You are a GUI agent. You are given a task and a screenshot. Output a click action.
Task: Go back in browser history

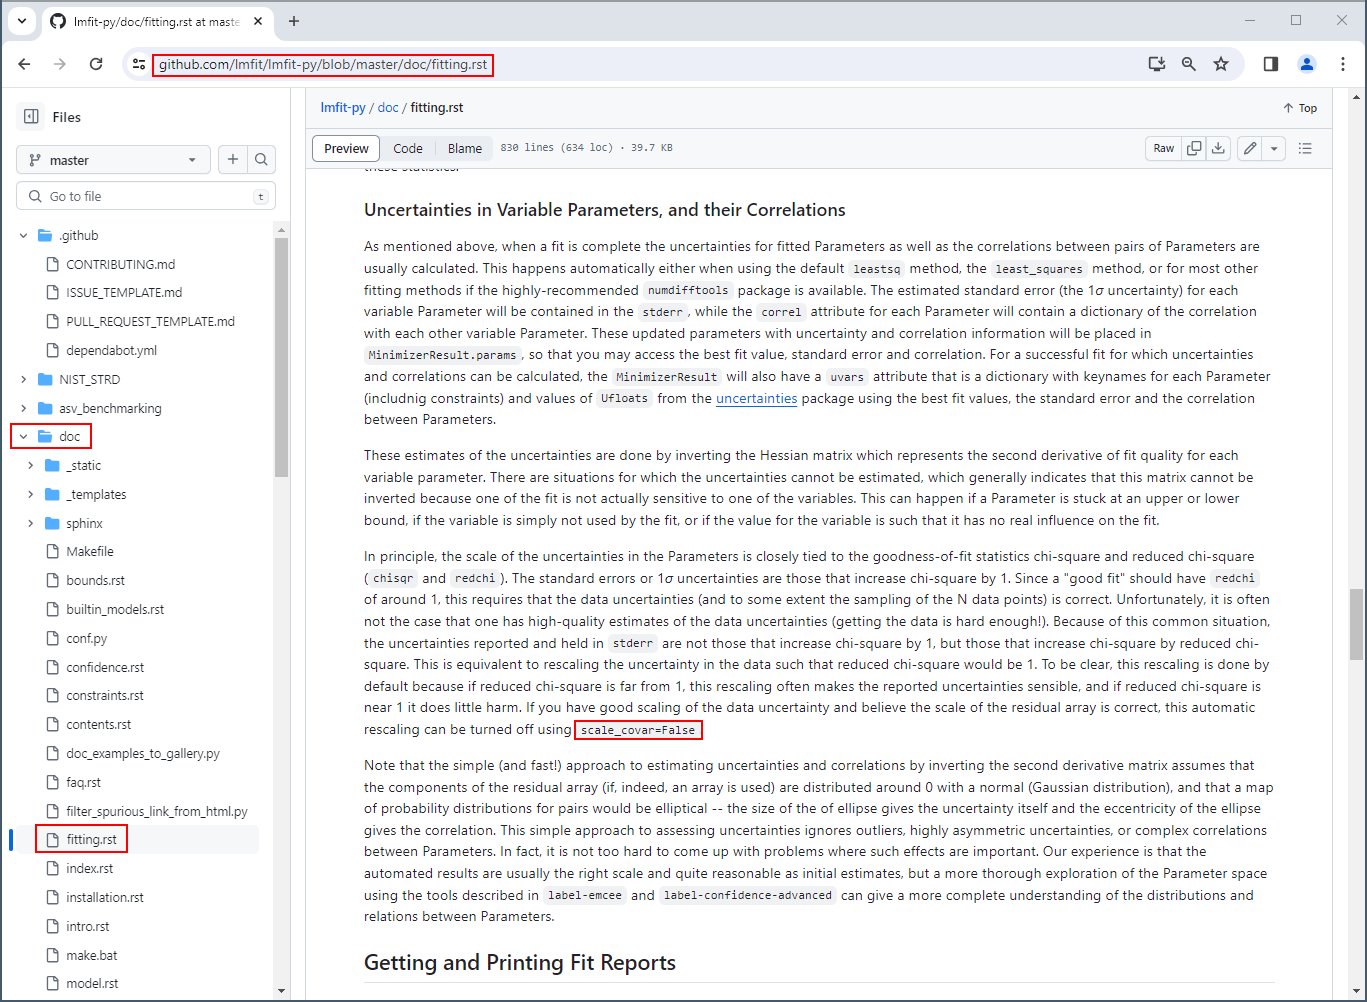tap(25, 64)
